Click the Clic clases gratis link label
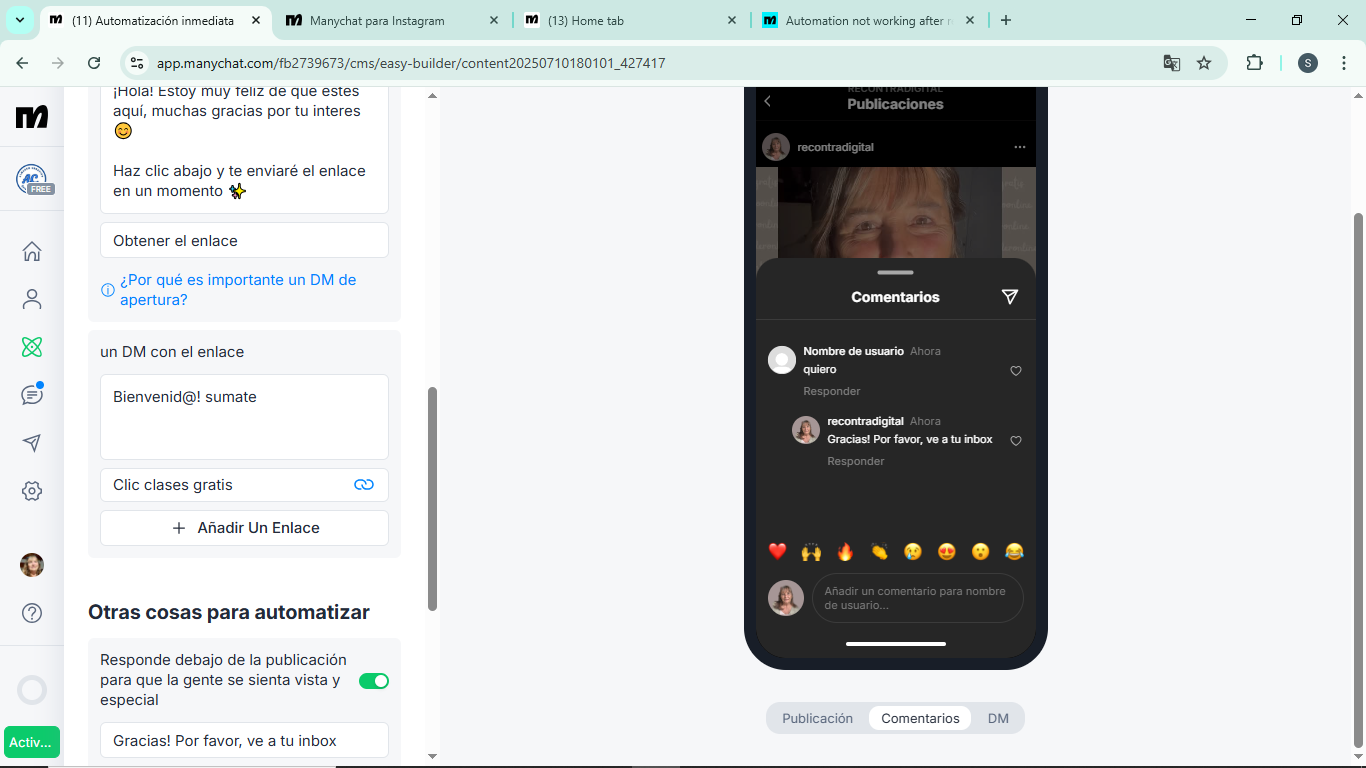The width and height of the screenshot is (1366, 768). (x=172, y=485)
